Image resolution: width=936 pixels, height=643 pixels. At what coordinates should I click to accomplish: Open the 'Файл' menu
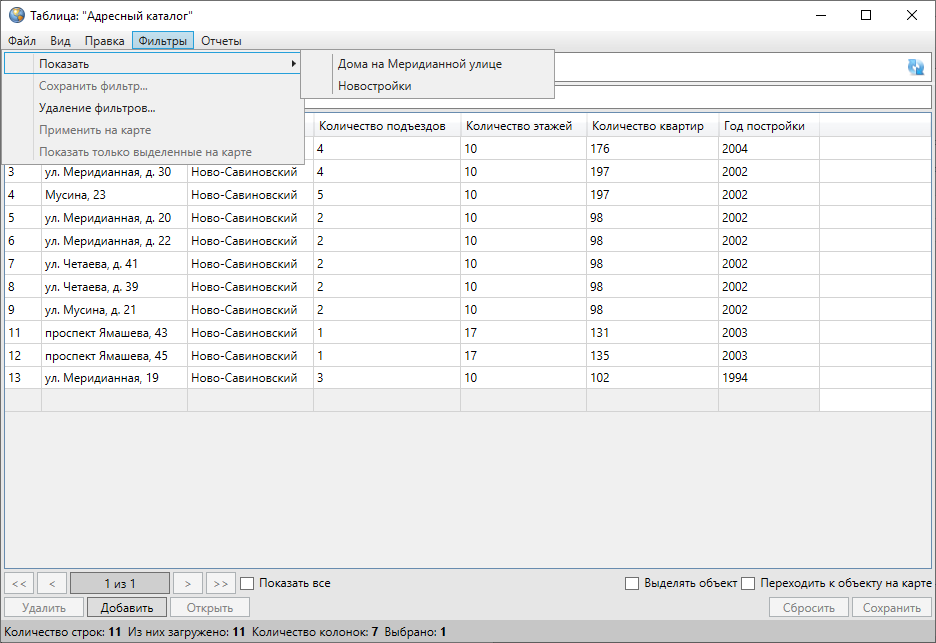tap(22, 41)
